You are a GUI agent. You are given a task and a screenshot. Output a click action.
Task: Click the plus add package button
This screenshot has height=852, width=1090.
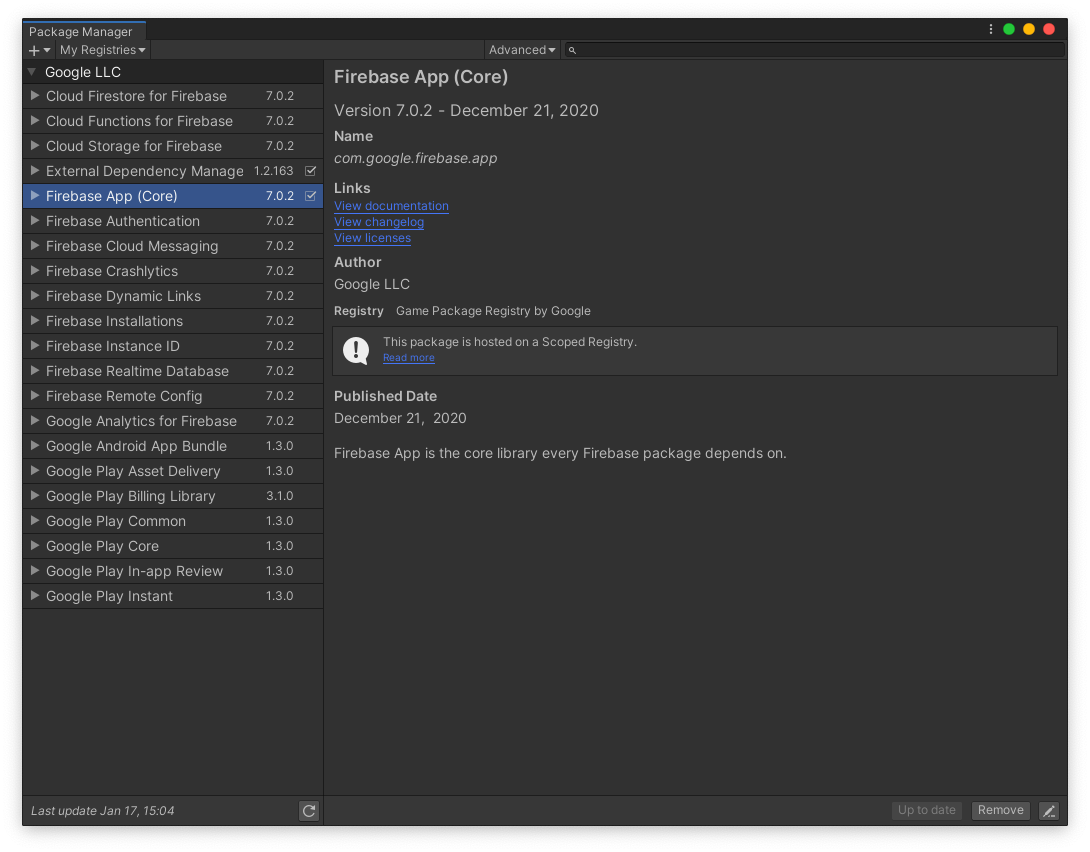tap(39, 50)
